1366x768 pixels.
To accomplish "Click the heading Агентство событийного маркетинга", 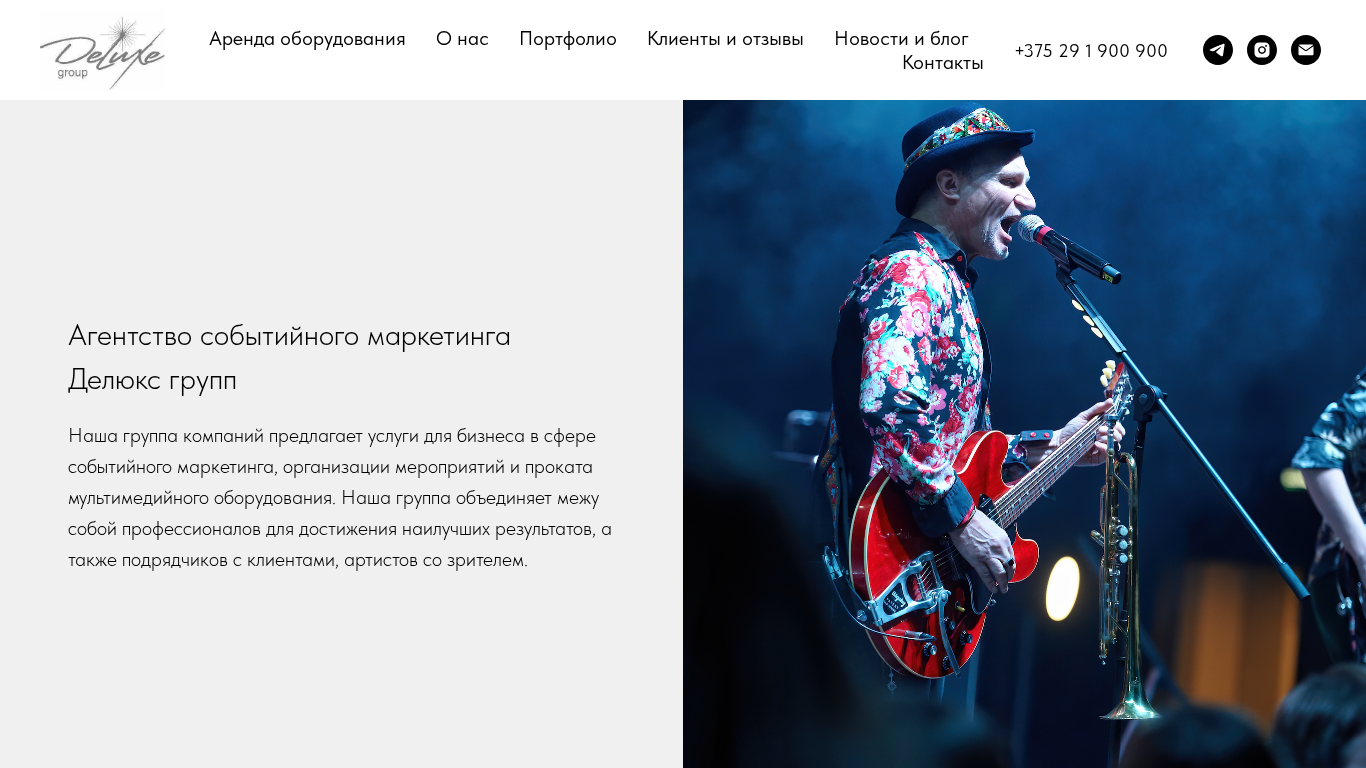I will [x=289, y=336].
